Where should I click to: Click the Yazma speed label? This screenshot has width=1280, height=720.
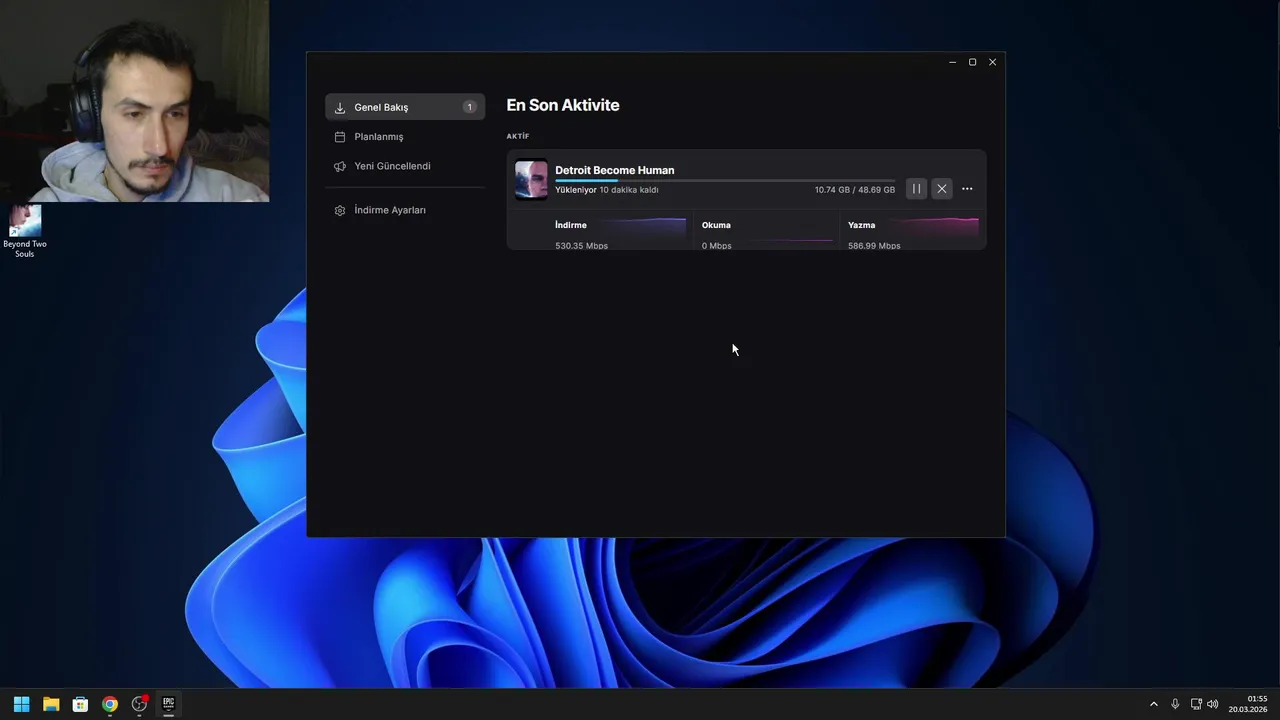tap(861, 225)
